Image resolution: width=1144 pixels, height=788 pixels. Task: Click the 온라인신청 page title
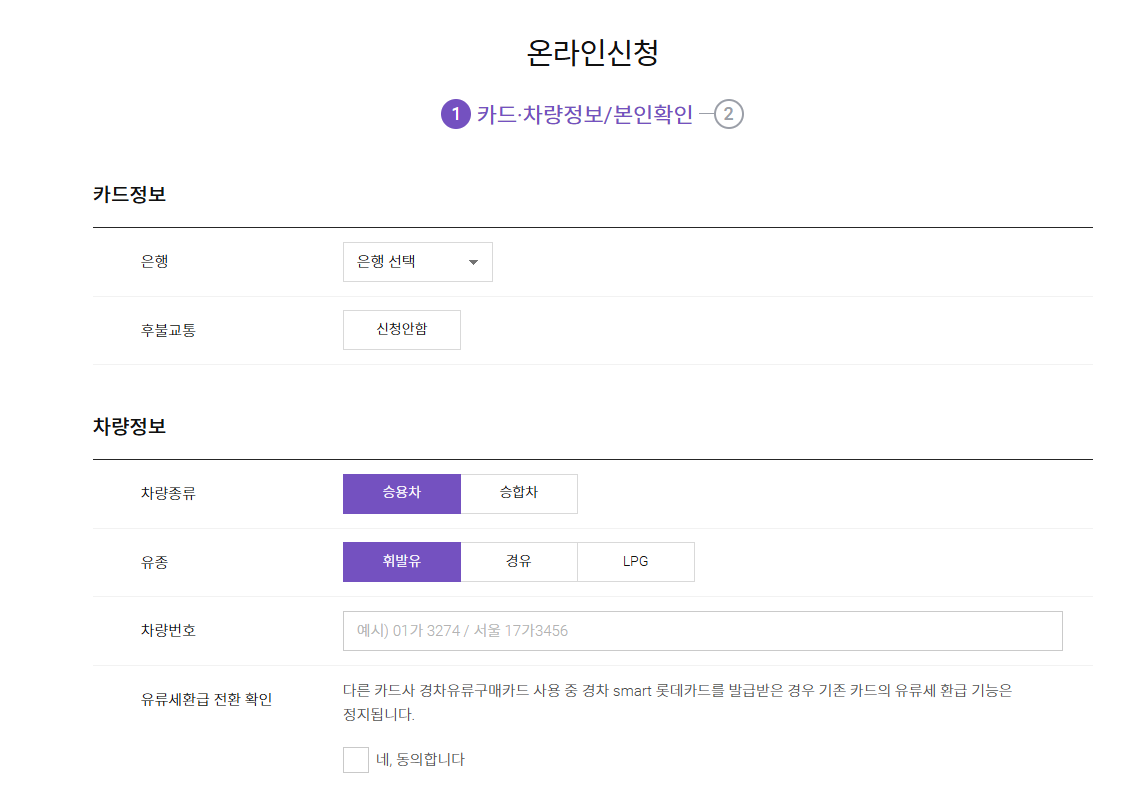pos(592,52)
